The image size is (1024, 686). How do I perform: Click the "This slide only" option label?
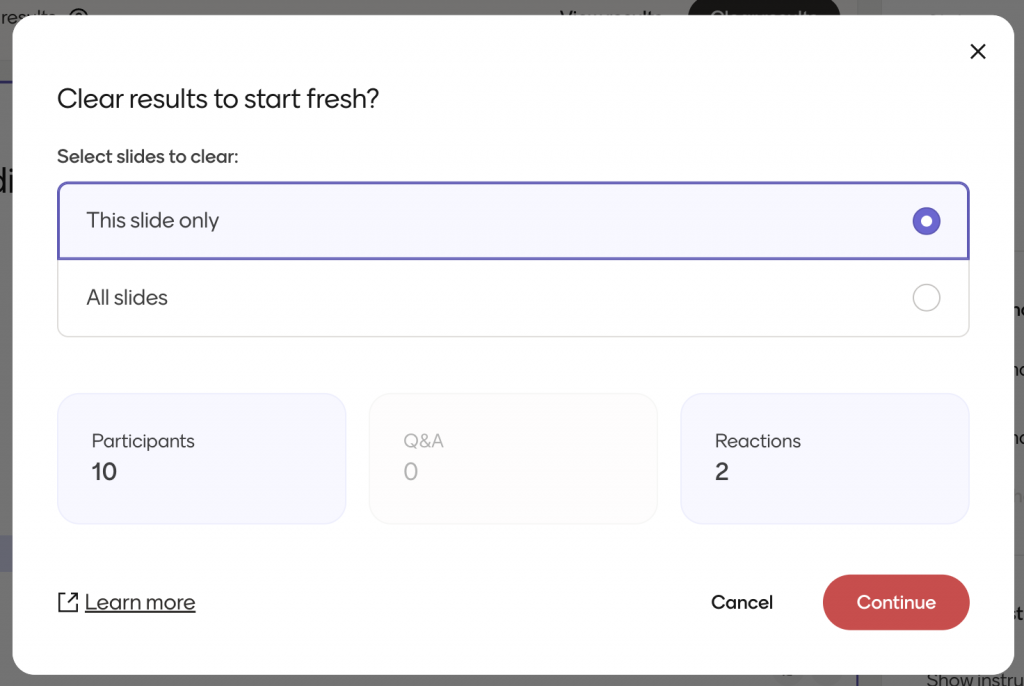click(x=153, y=221)
